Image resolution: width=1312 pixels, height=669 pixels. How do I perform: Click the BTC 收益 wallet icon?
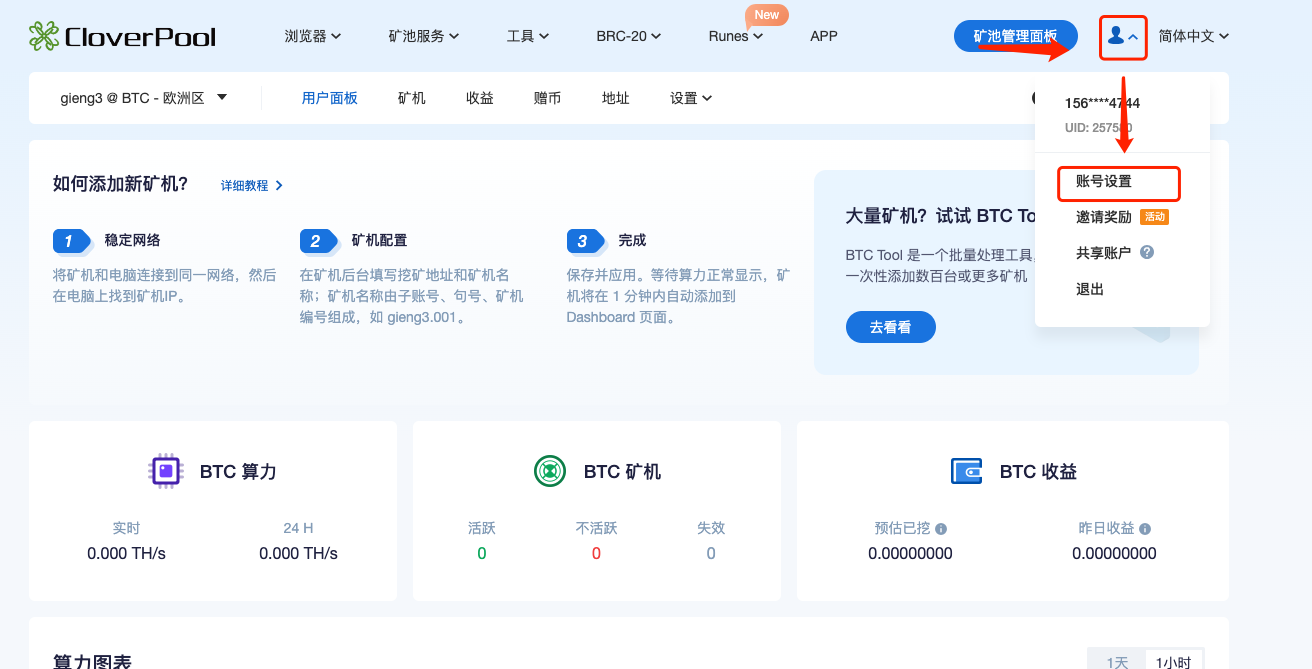tap(966, 471)
